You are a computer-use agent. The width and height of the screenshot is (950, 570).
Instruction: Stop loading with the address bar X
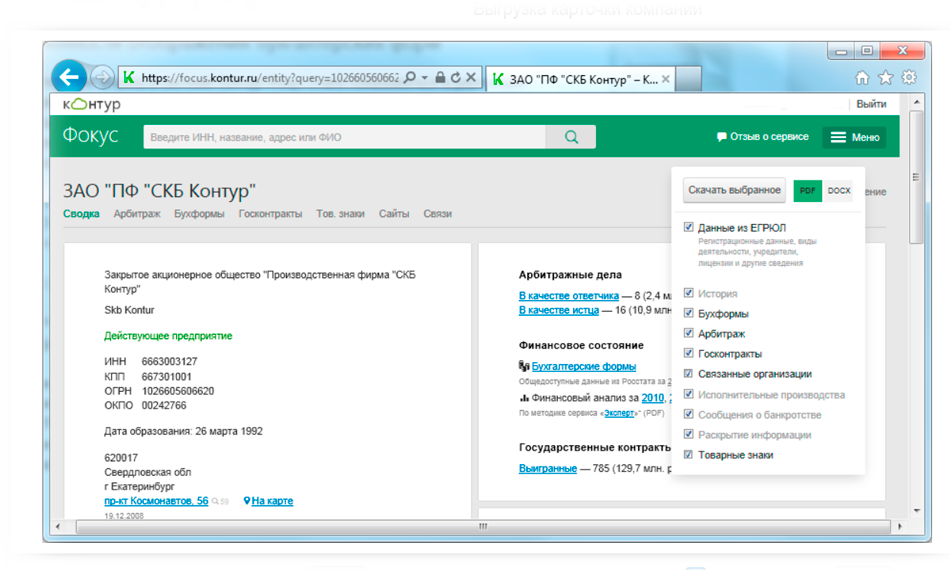[471, 78]
